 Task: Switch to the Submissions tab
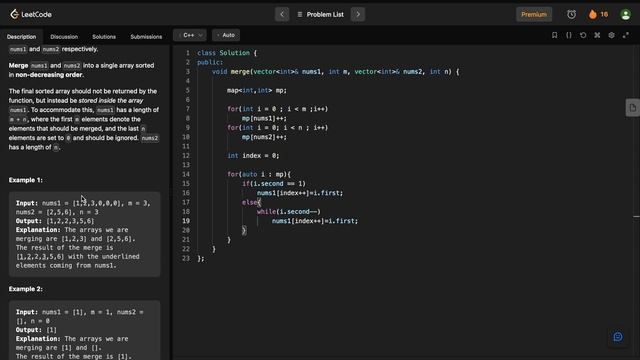146,37
